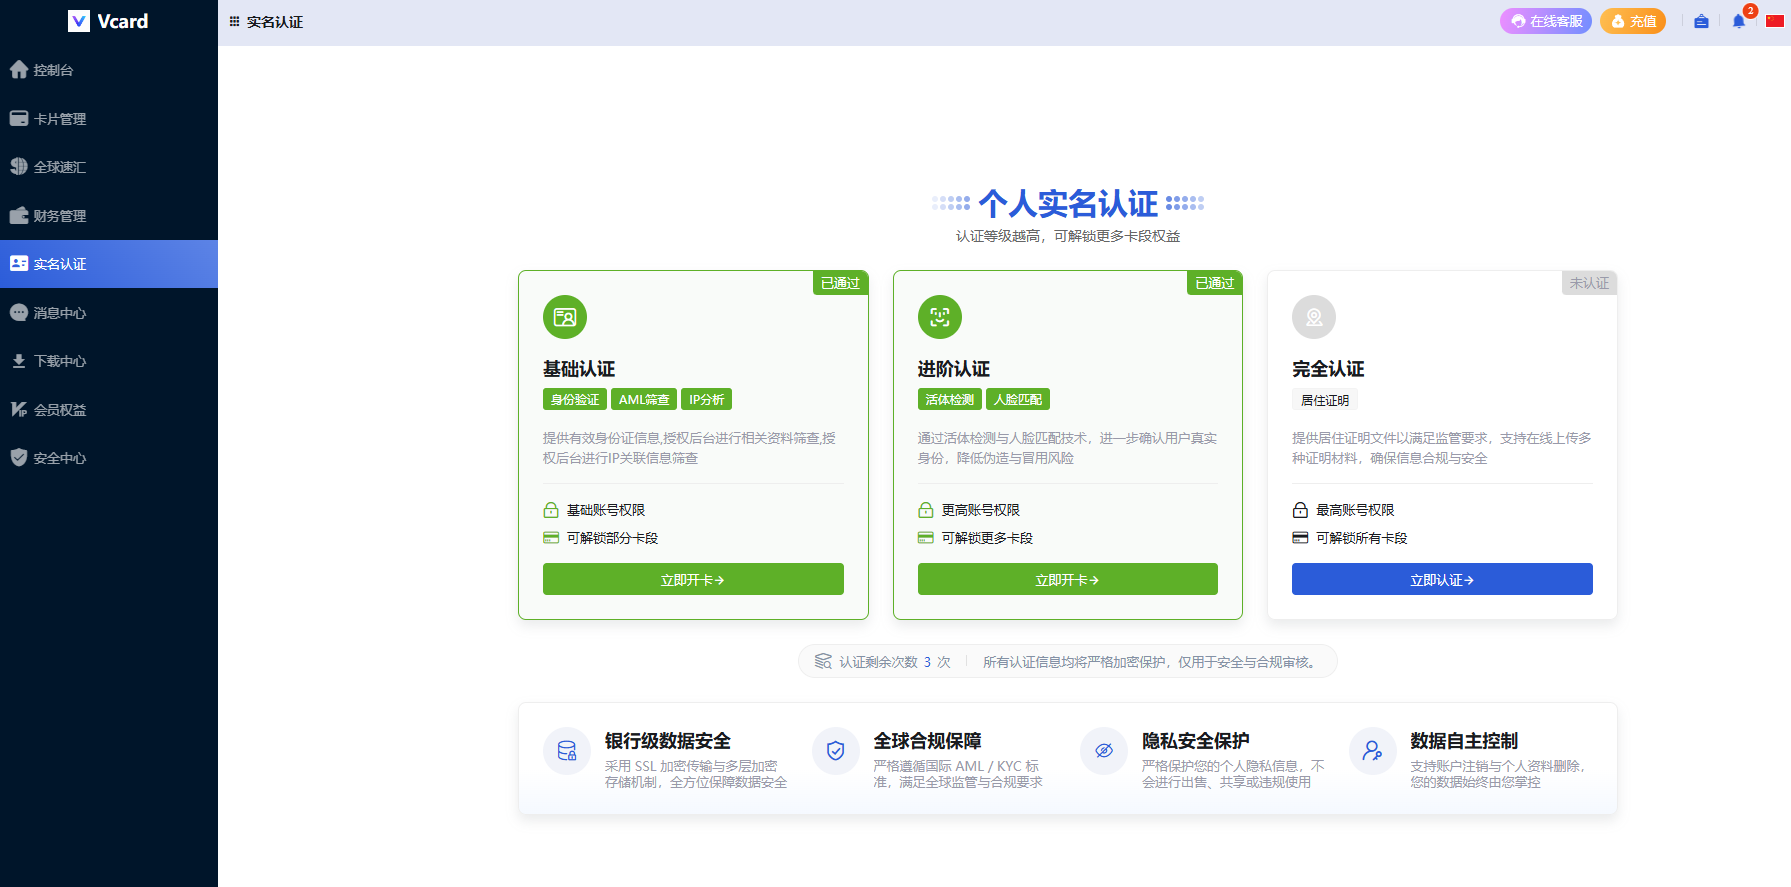Screen dimensions: 1791x887
Task: Click the Vcard logo icon
Action: click(x=79, y=21)
